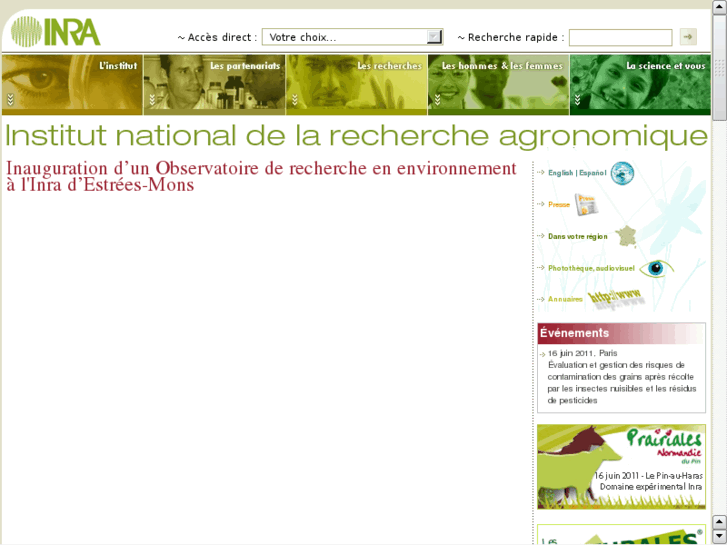
Task: Submit search with the arrow button
Action: [x=688, y=37]
